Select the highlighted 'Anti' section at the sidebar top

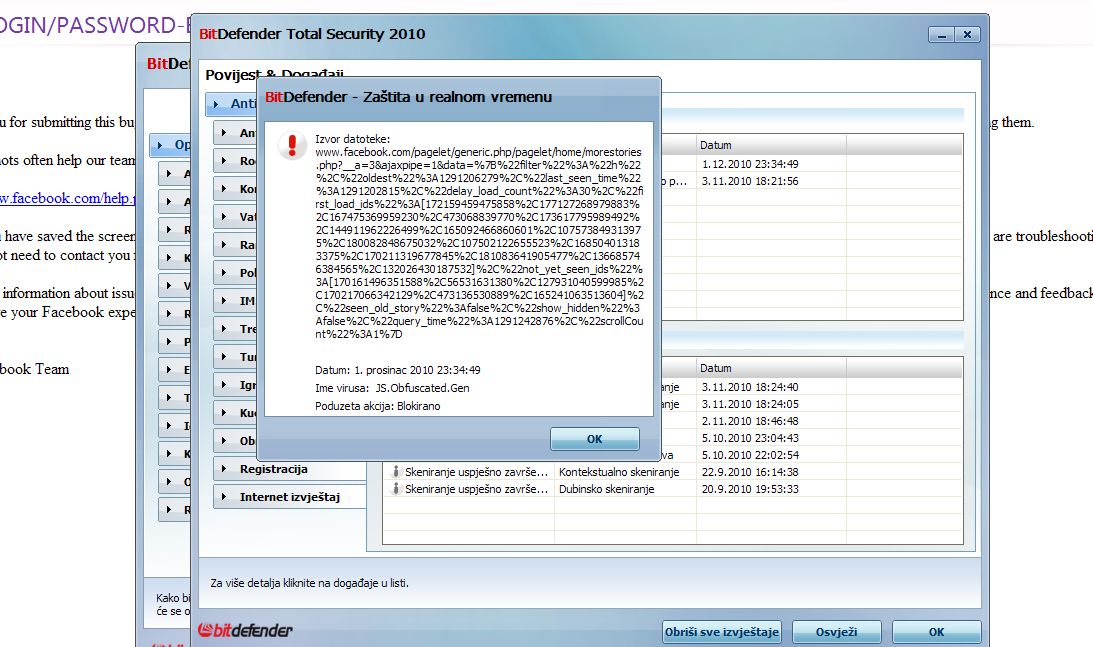click(x=231, y=104)
